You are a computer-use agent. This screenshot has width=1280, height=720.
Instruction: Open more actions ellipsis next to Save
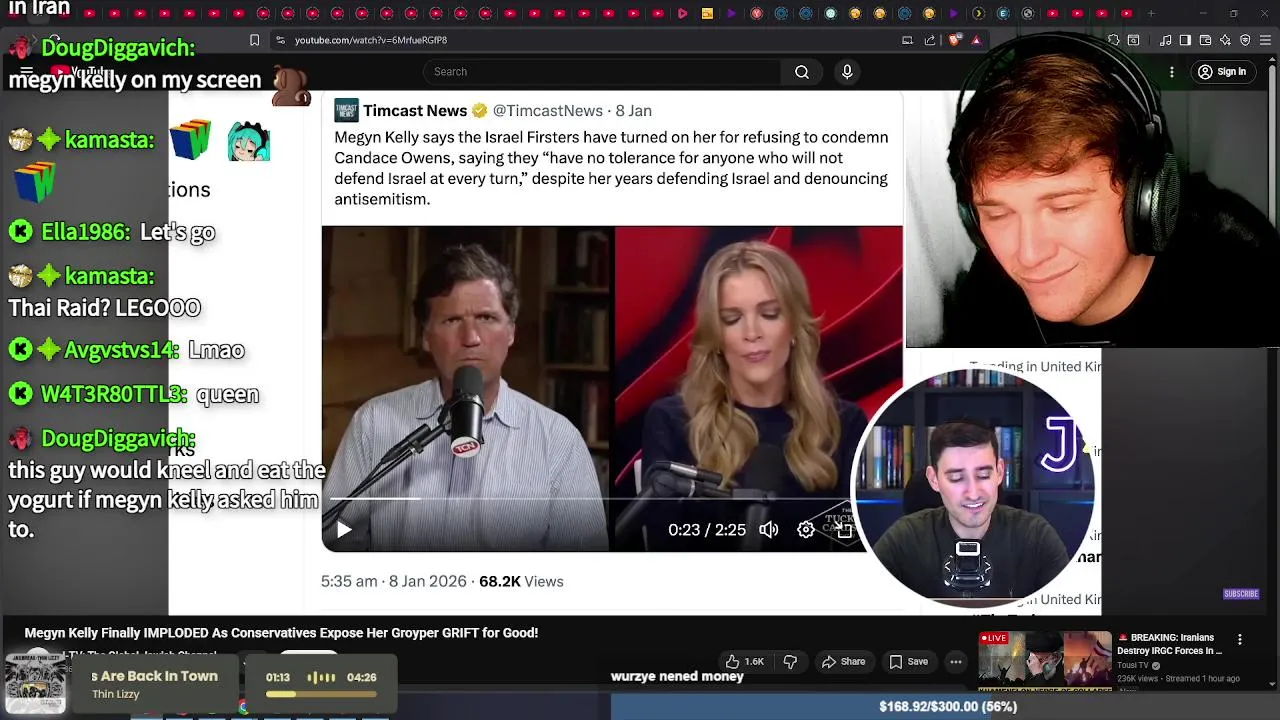[956, 662]
